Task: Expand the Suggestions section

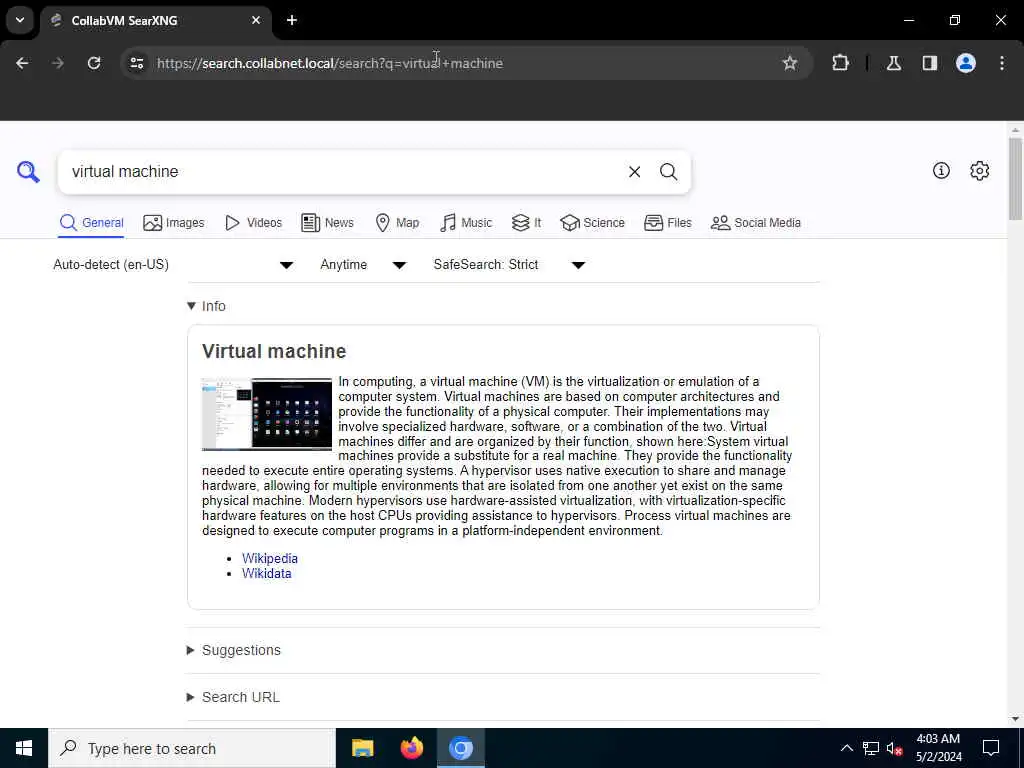Action: click(x=234, y=650)
